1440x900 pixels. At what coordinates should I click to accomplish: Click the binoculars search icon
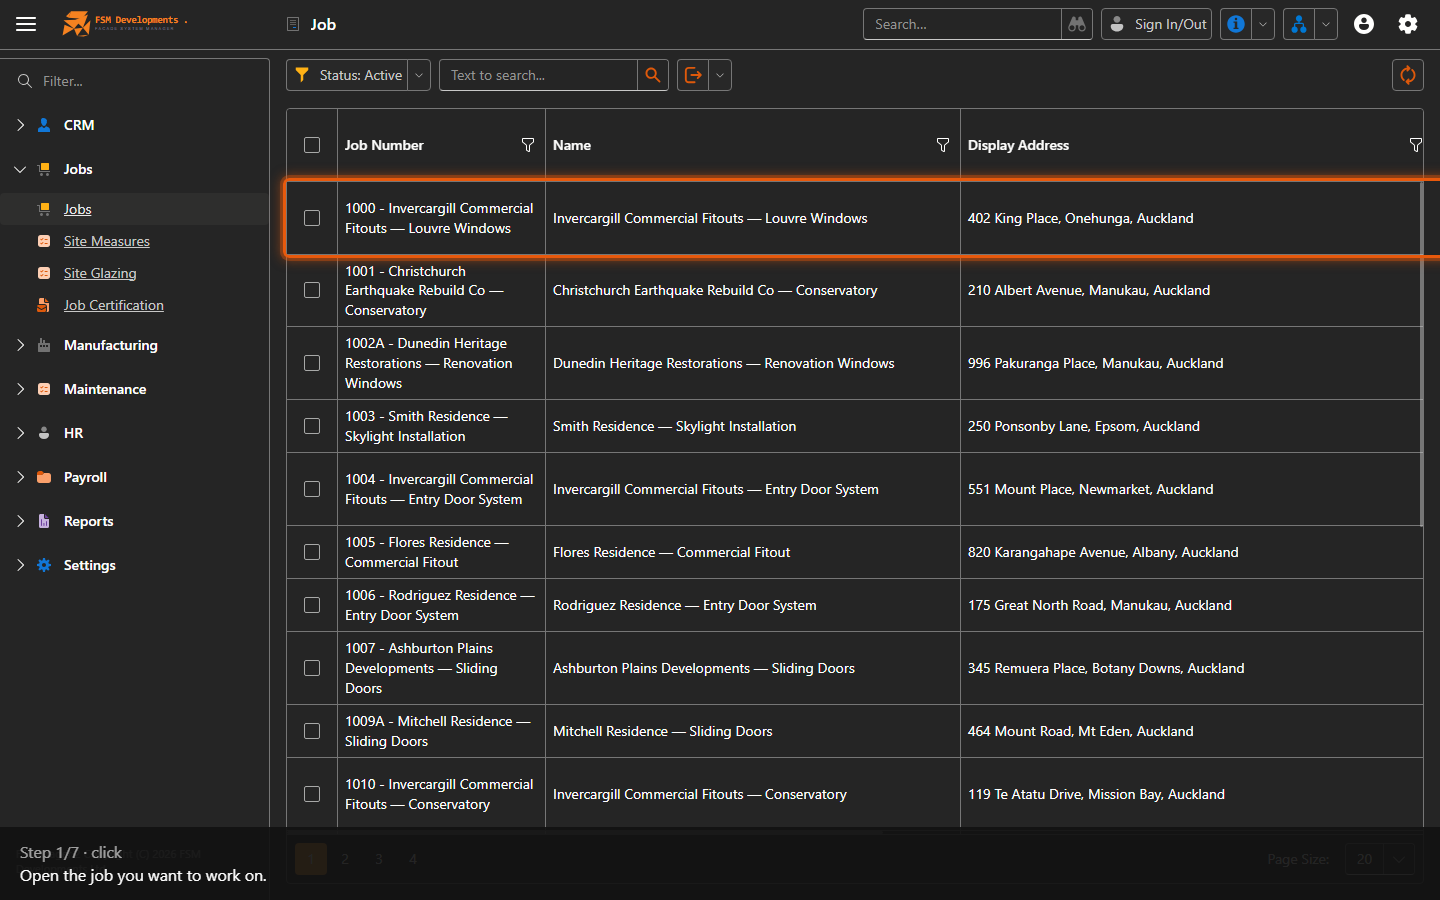tap(1077, 24)
